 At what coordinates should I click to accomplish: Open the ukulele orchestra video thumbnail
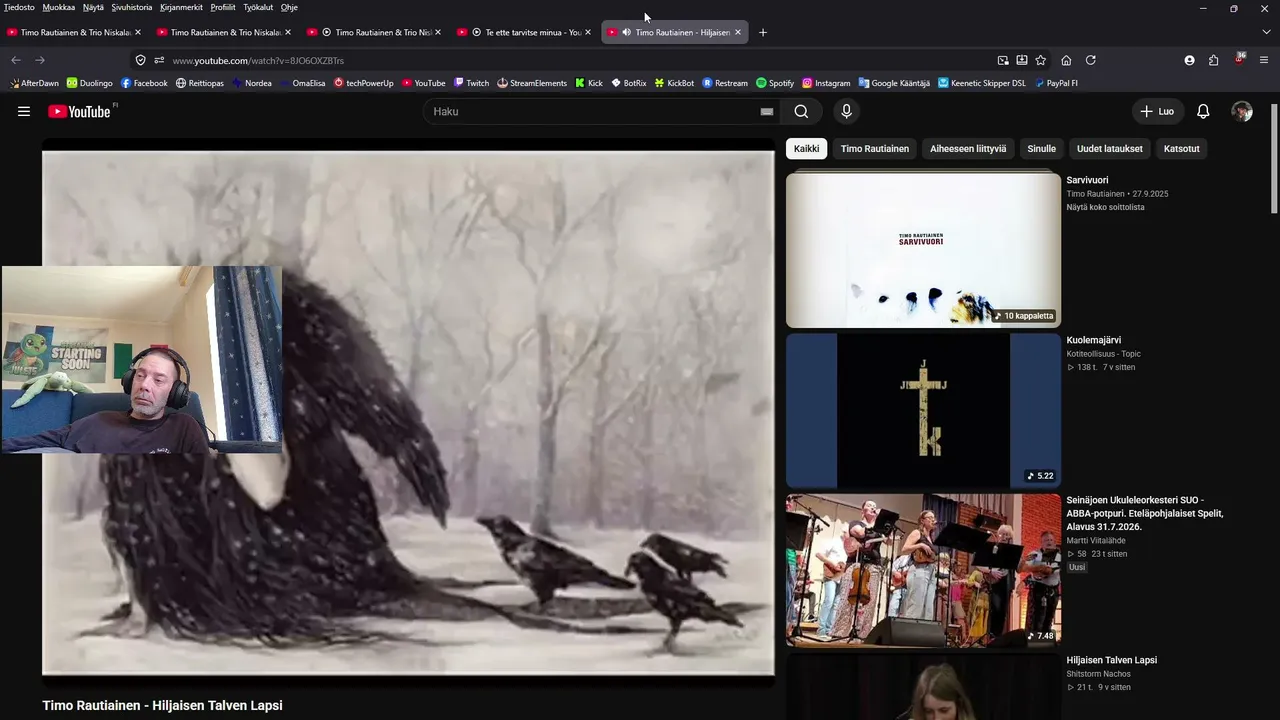click(x=923, y=570)
